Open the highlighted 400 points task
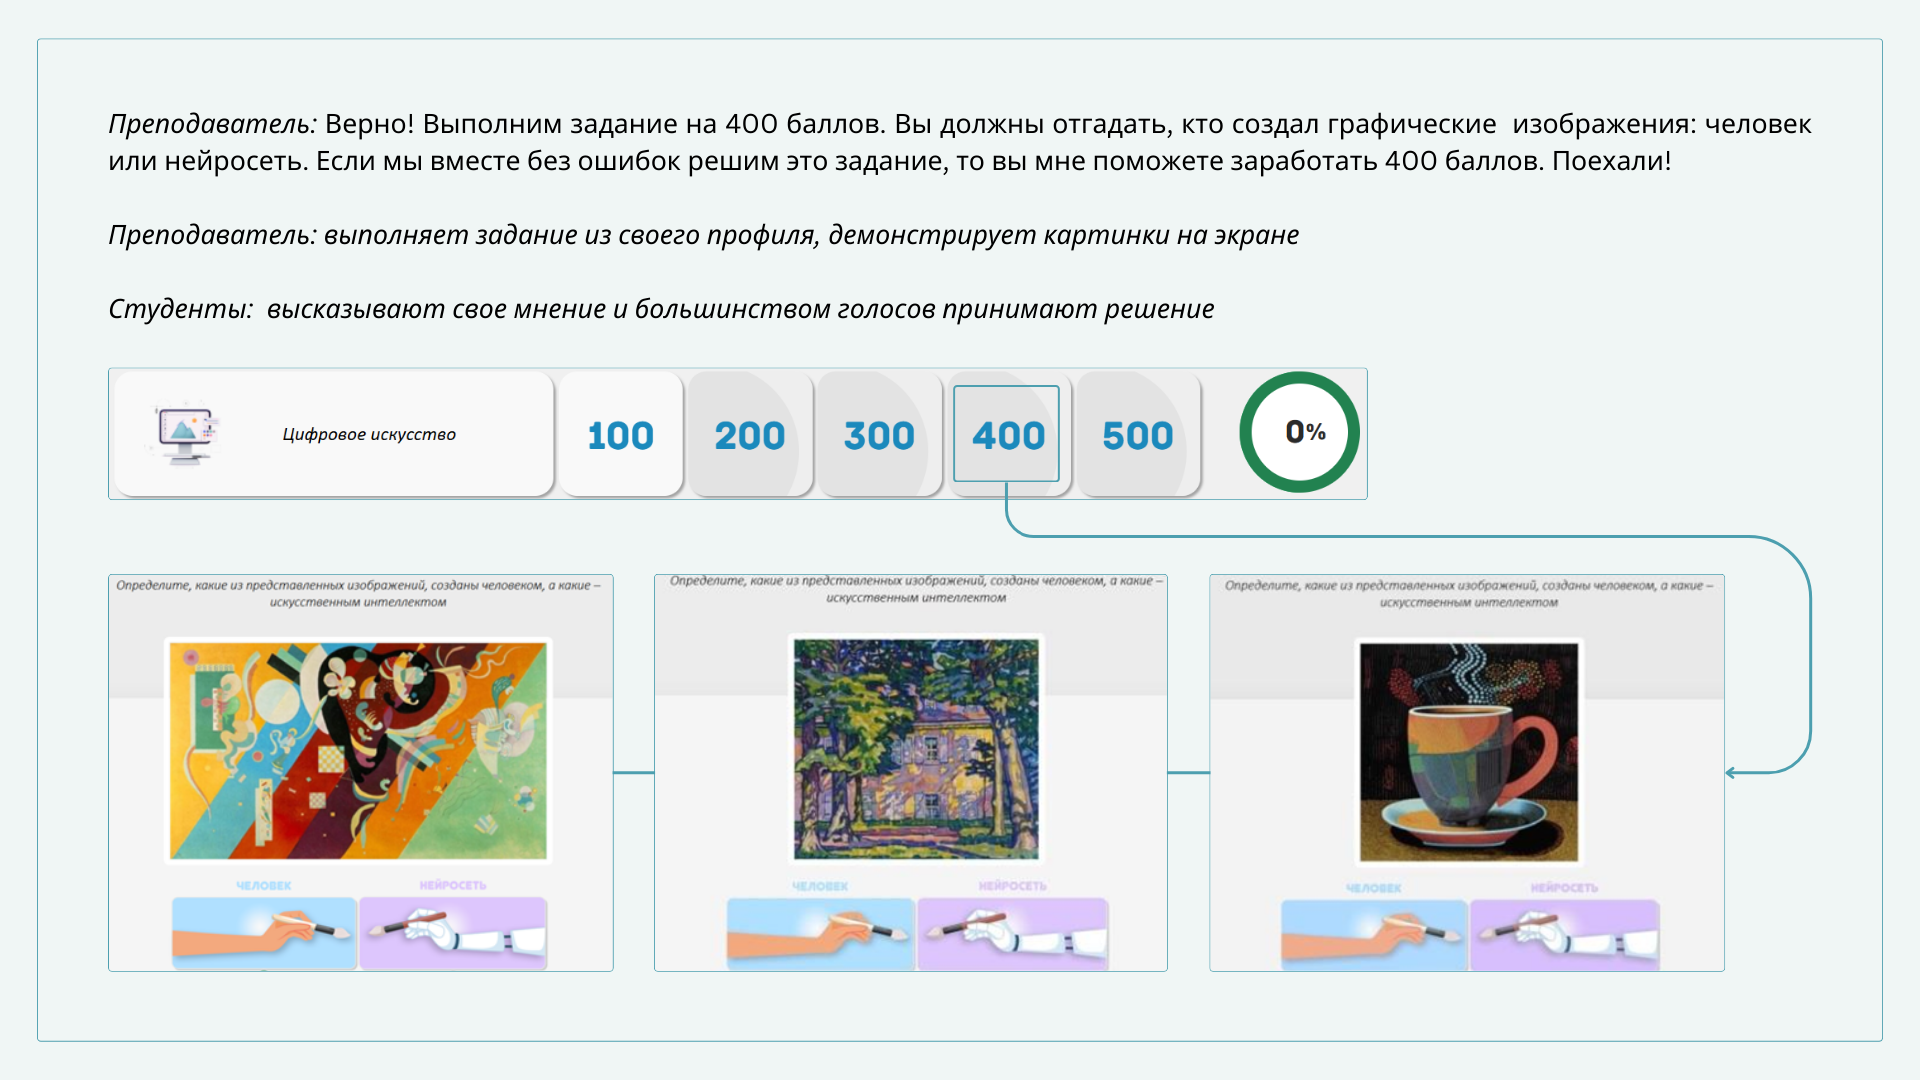Image resolution: width=1920 pixels, height=1080 pixels. (x=1007, y=435)
